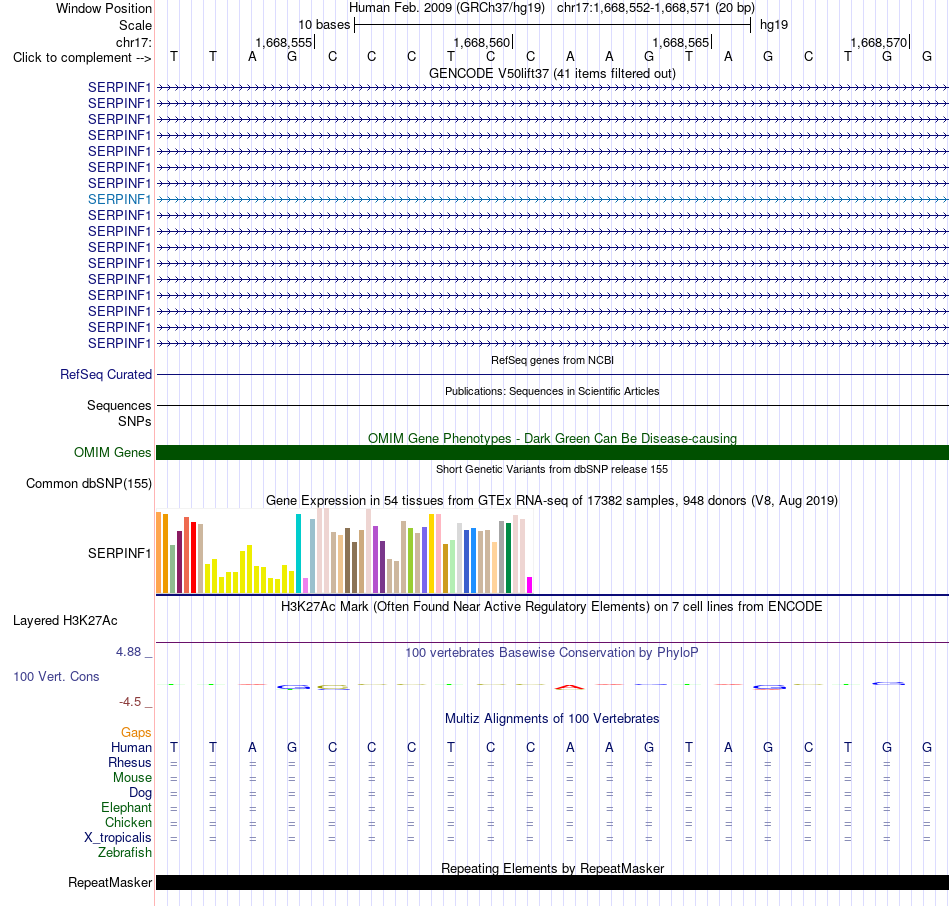The width and height of the screenshot is (950, 906).
Task: Click the '-4.5' PhyloP lower scale value
Action: coord(130,702)
